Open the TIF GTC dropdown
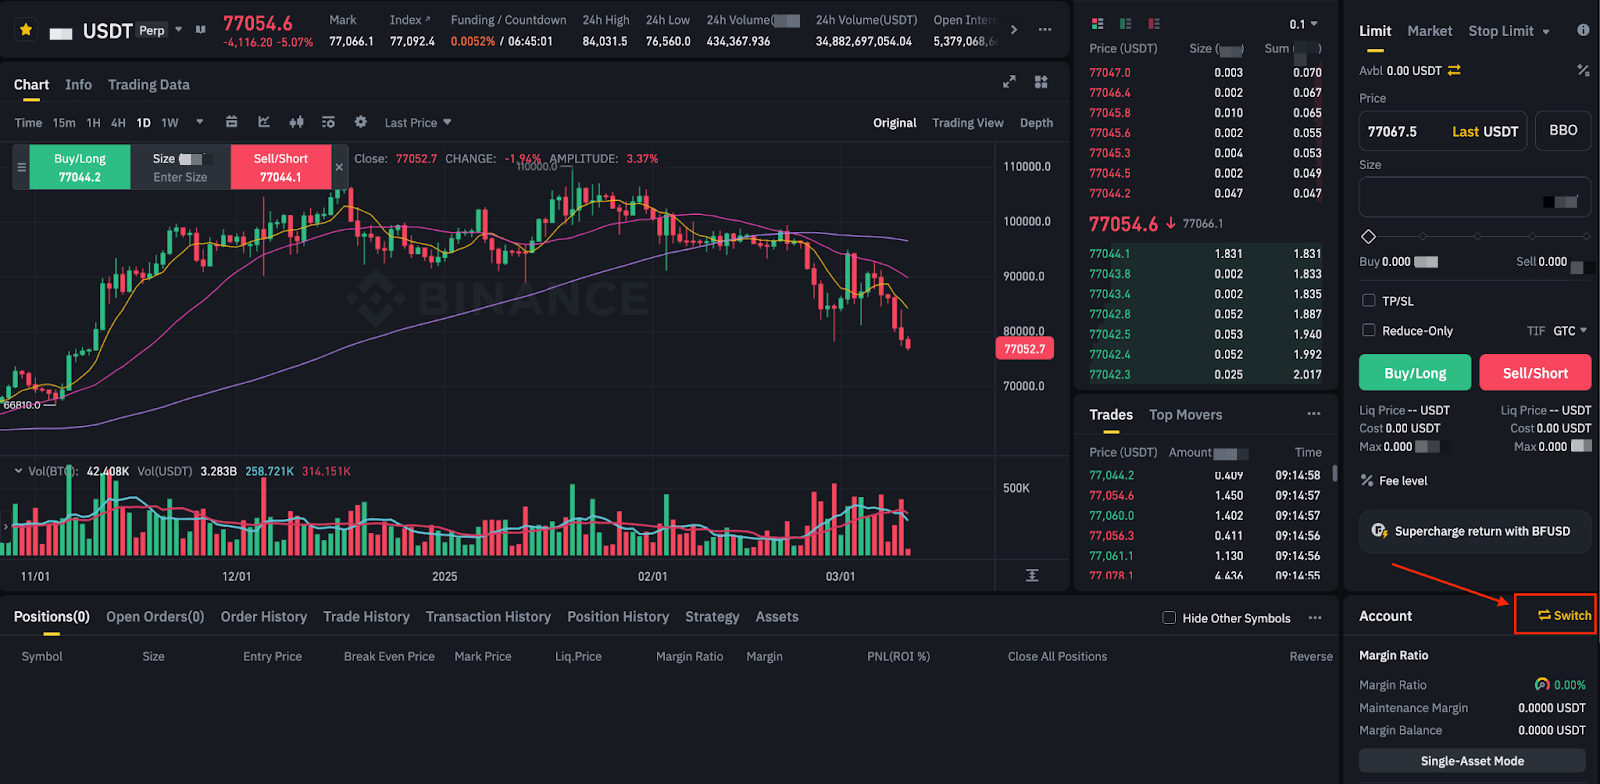1600x784 pixels. [x=1570, y=331]
